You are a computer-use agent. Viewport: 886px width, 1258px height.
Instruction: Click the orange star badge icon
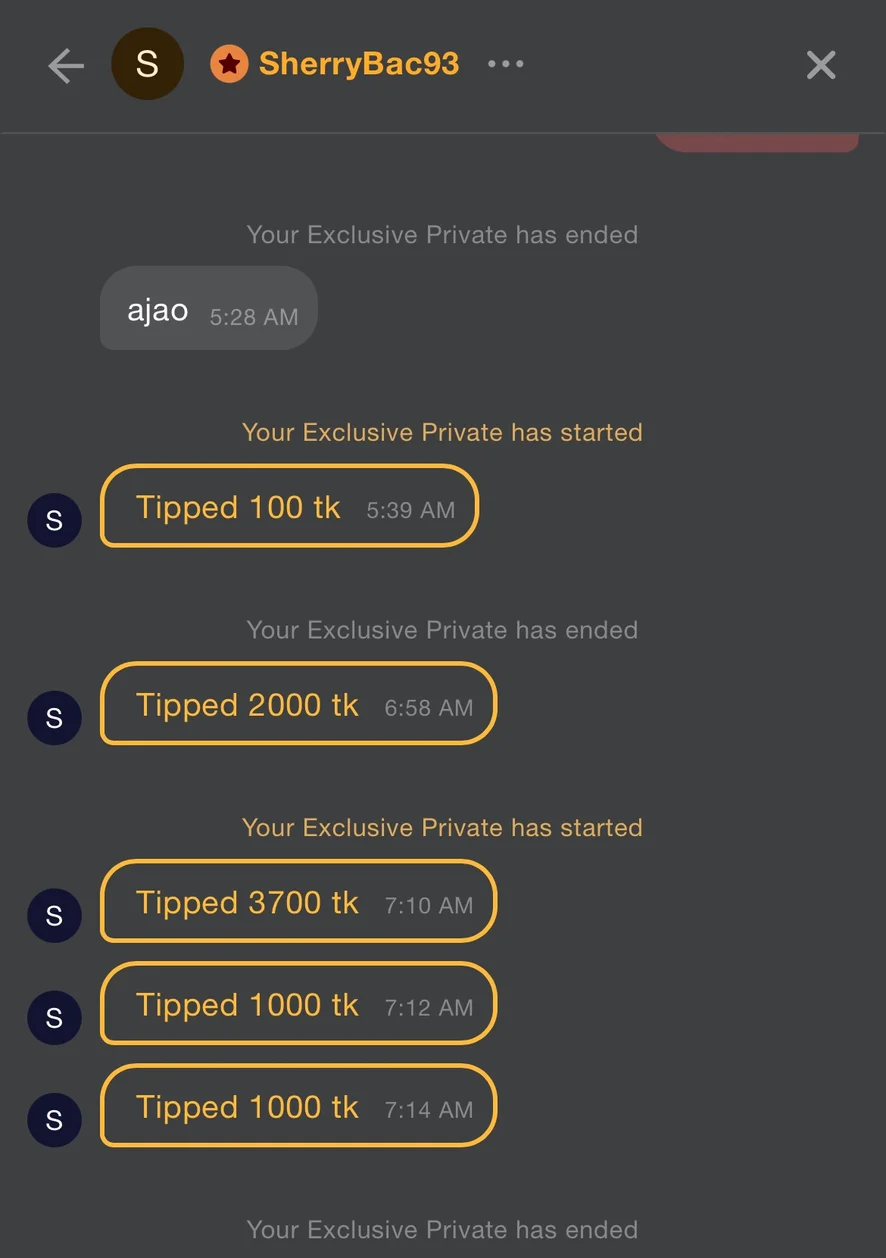[229, 65]
